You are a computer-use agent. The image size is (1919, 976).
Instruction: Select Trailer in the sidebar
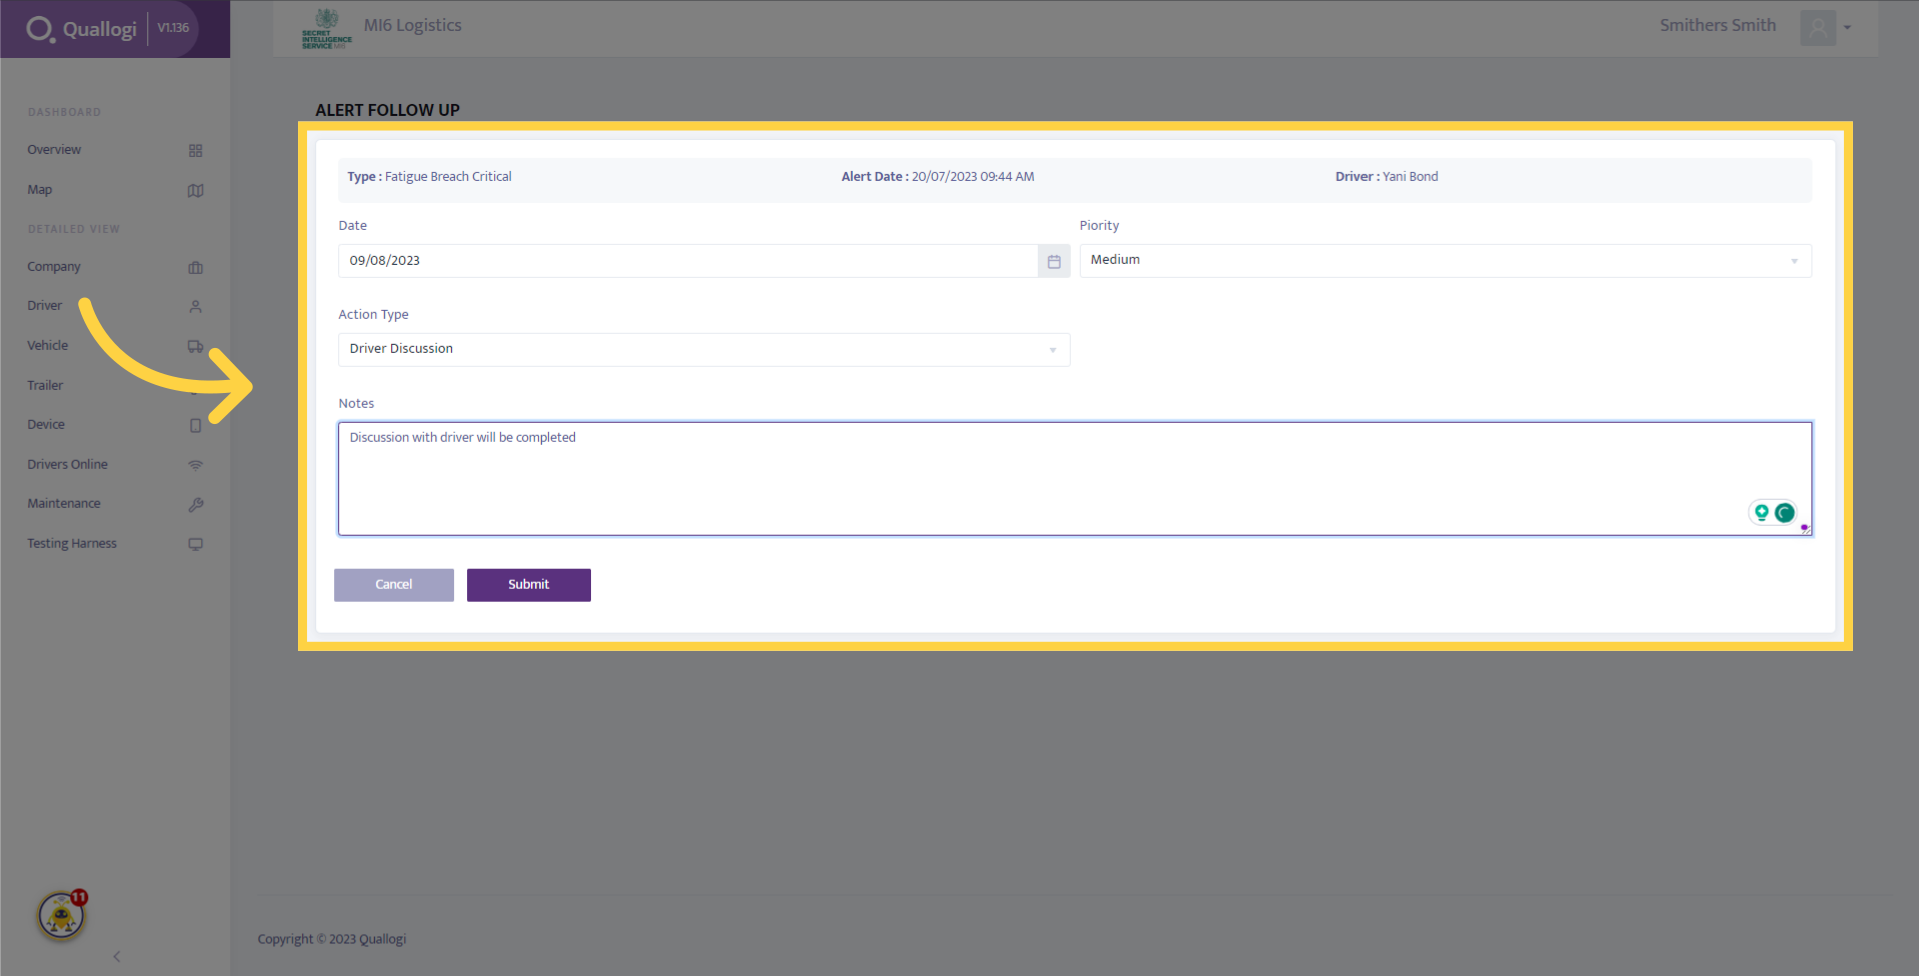click(x=45, y=386)
